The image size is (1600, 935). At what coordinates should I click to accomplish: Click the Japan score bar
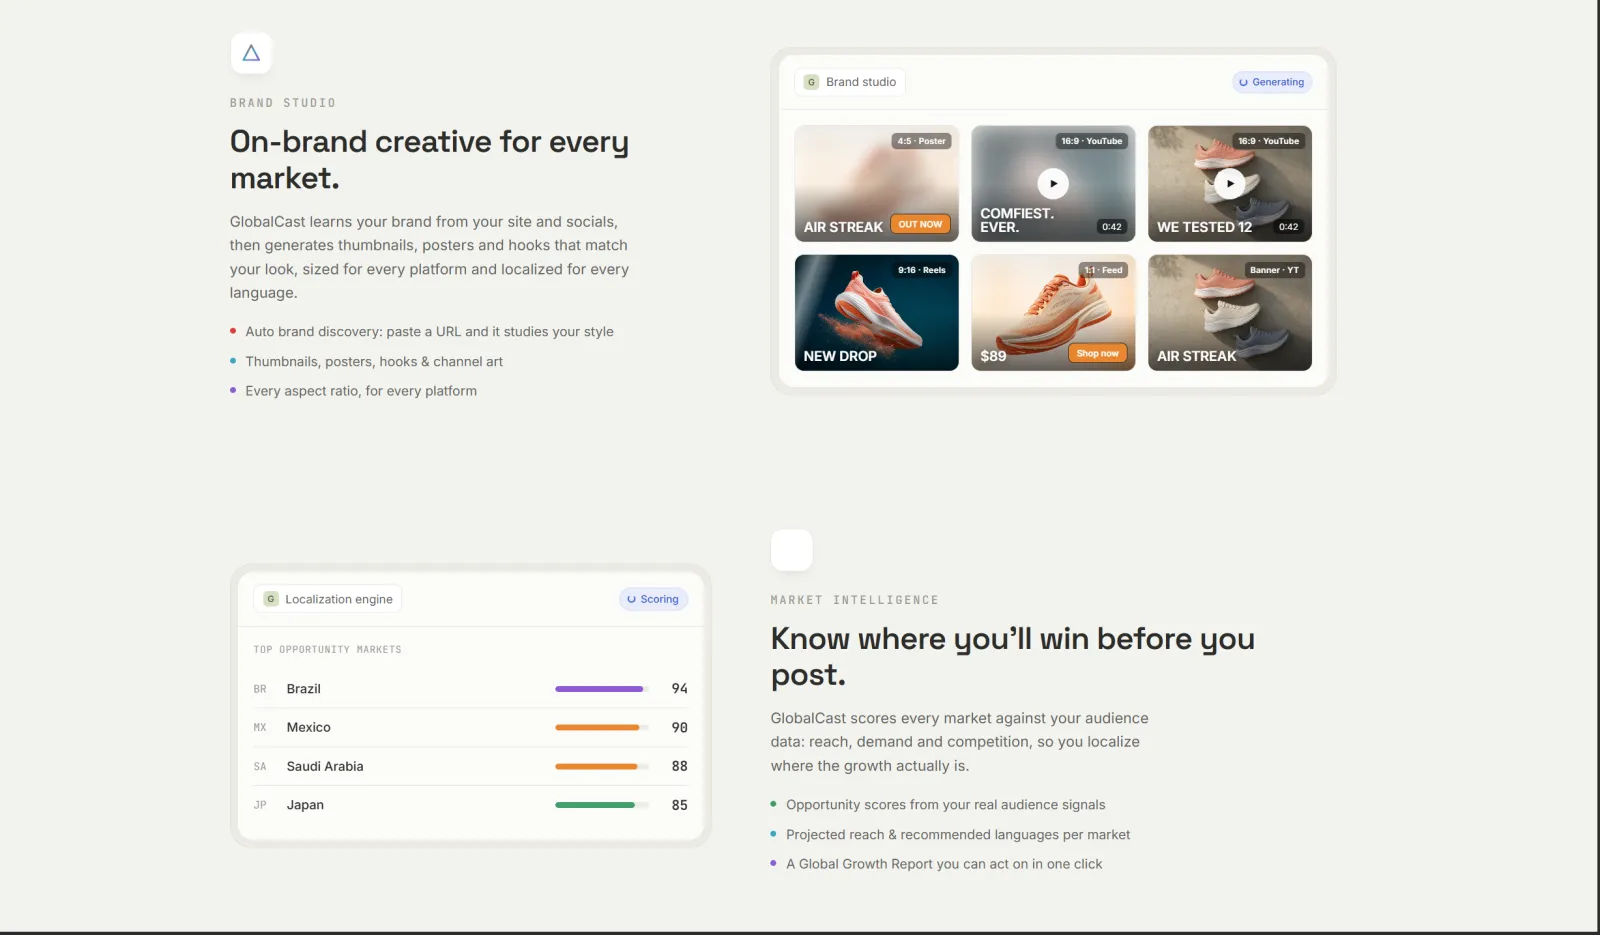coord(602,805)
